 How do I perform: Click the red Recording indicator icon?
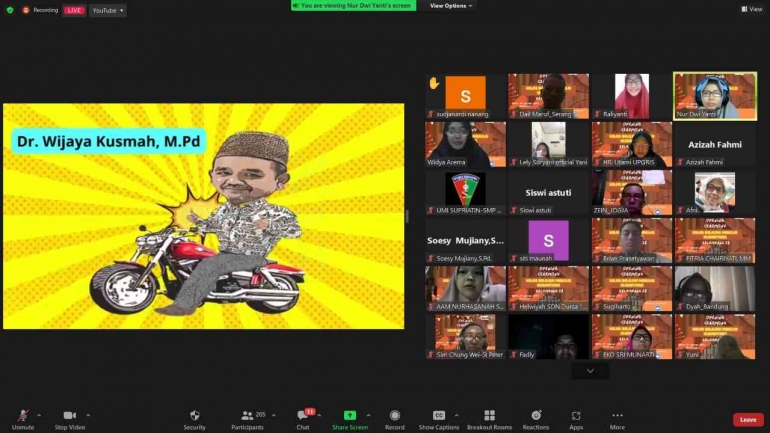click(x=26, y=10)
